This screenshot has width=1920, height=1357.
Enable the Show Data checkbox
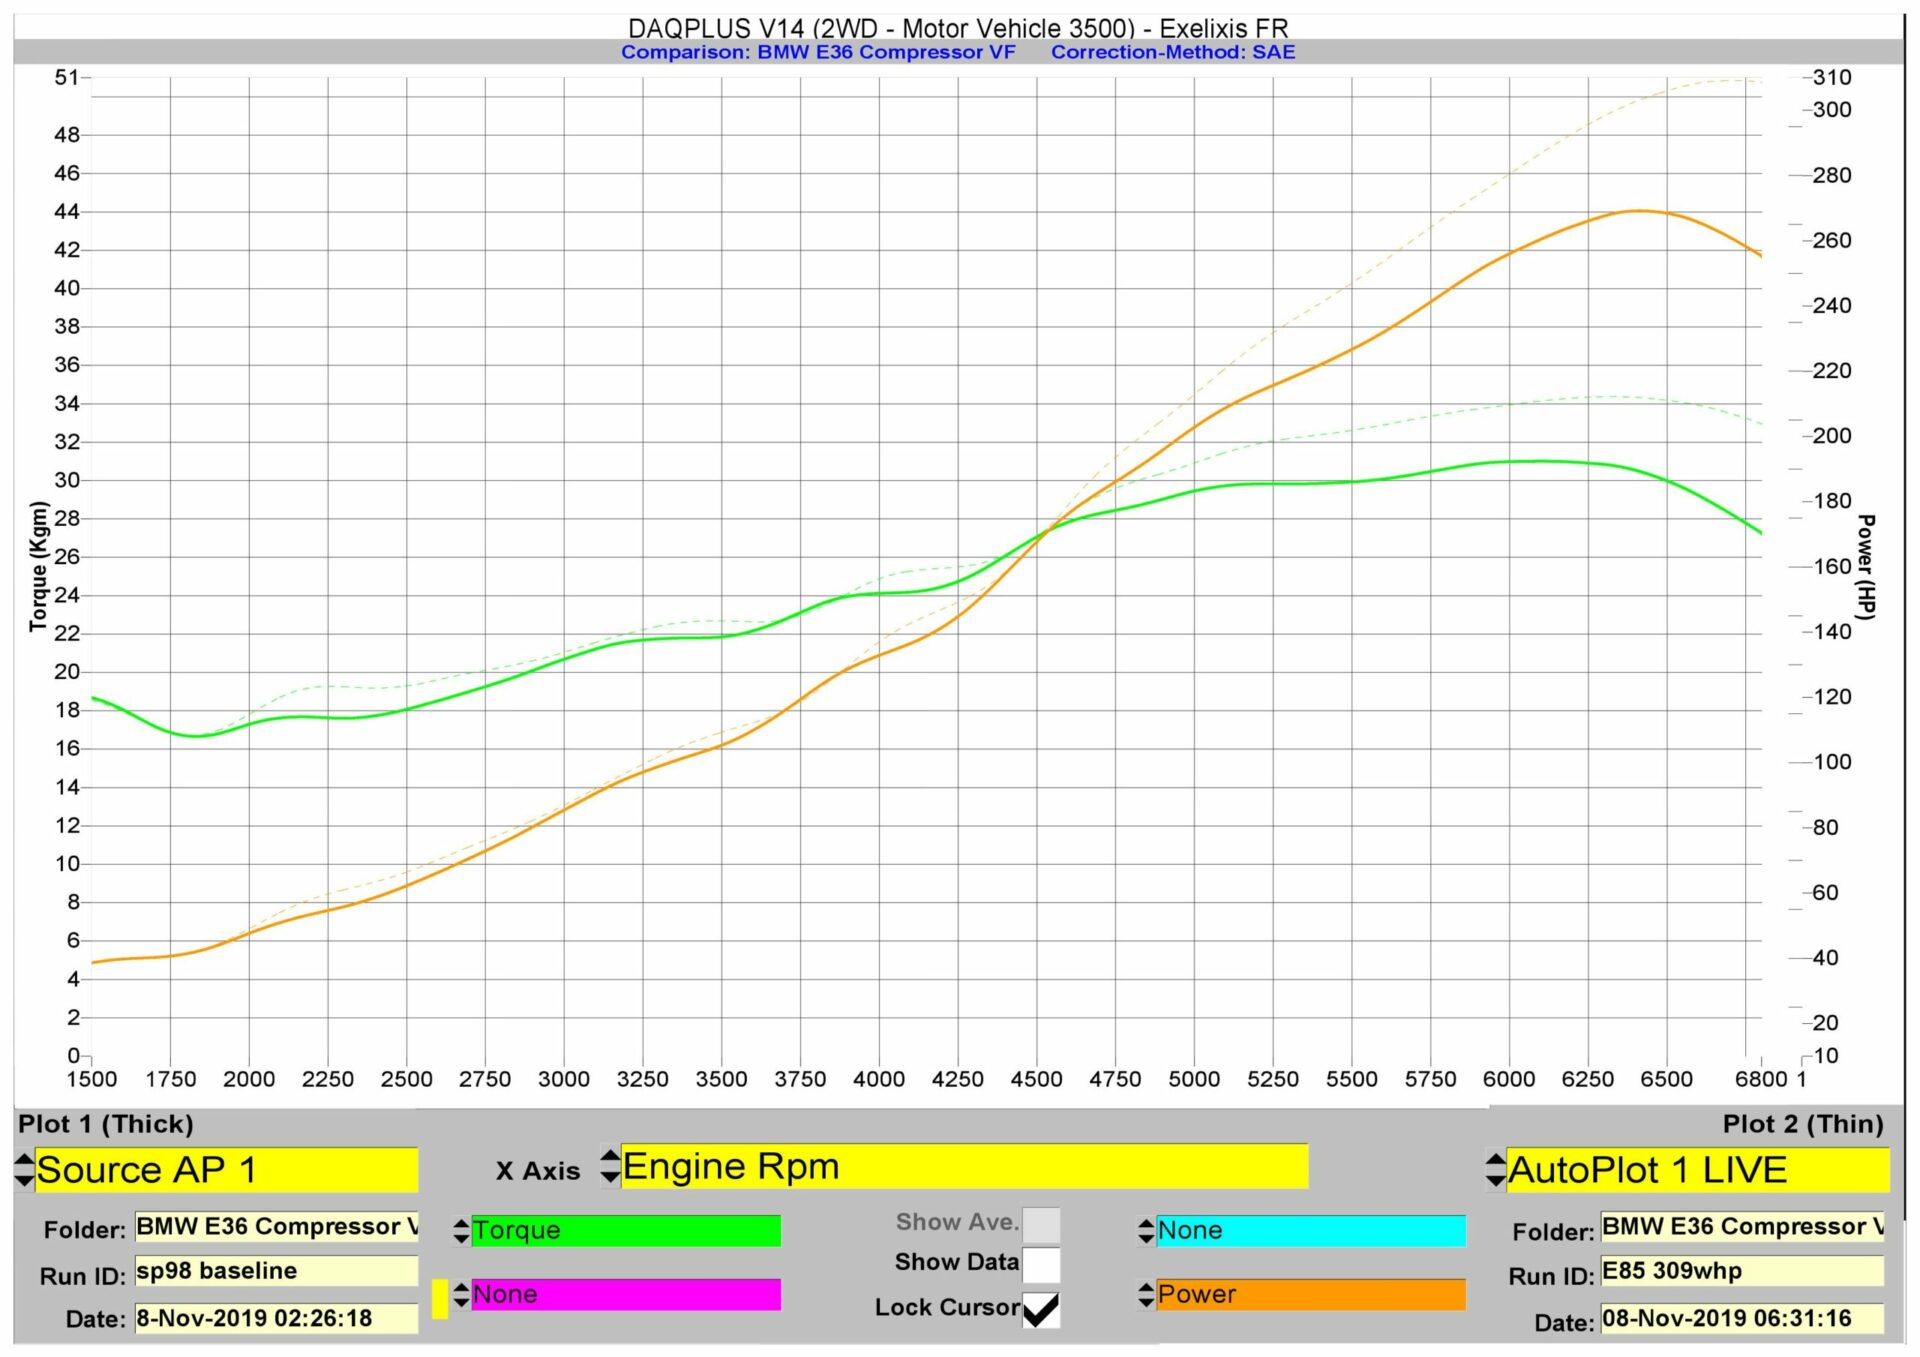1040,1264
